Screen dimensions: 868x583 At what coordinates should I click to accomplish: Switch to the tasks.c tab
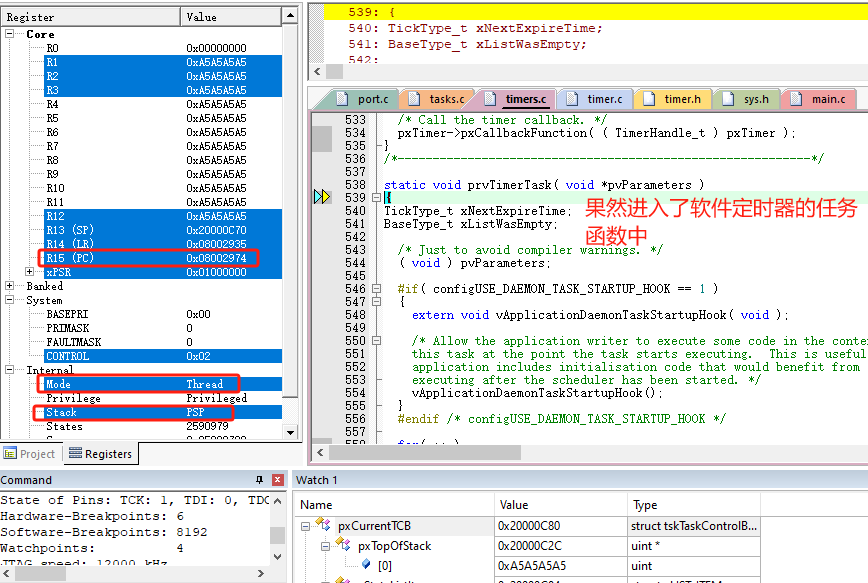(x=439, y=99)
